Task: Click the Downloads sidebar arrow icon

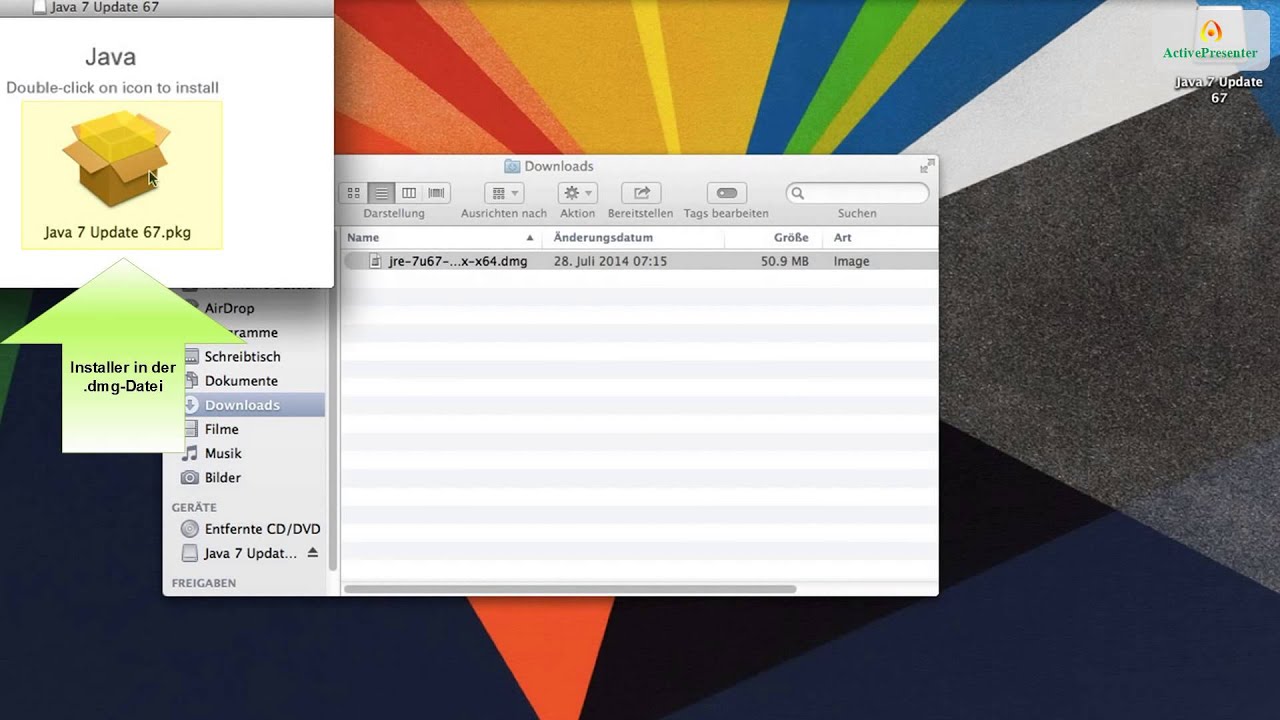Action: pos(190,405)
